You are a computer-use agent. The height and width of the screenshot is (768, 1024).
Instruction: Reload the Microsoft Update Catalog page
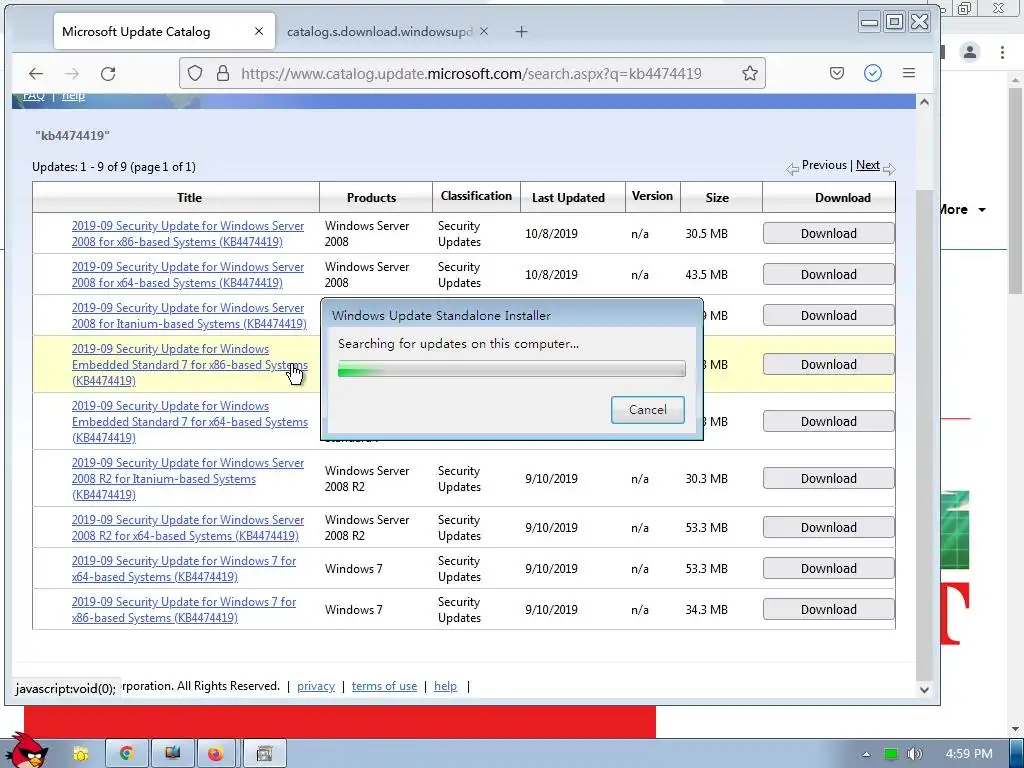[108, 74]
